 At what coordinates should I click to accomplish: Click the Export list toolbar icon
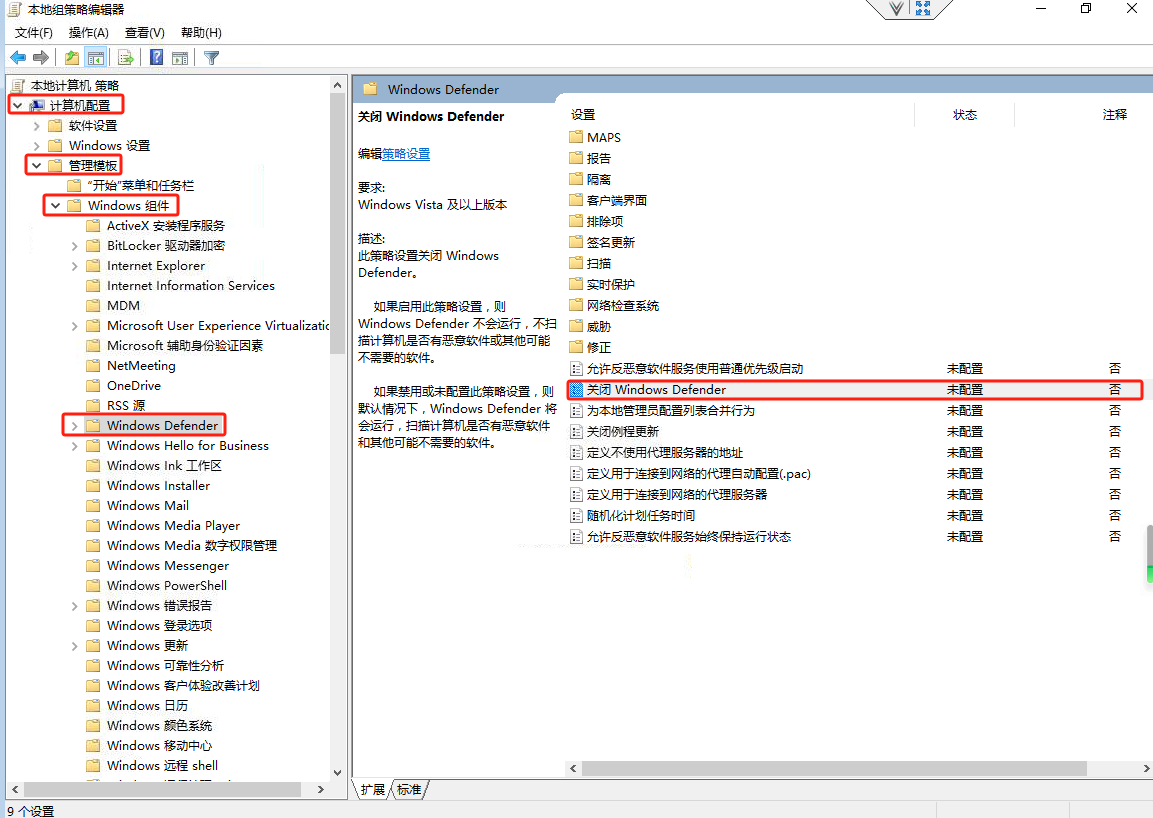pos(126,57)
